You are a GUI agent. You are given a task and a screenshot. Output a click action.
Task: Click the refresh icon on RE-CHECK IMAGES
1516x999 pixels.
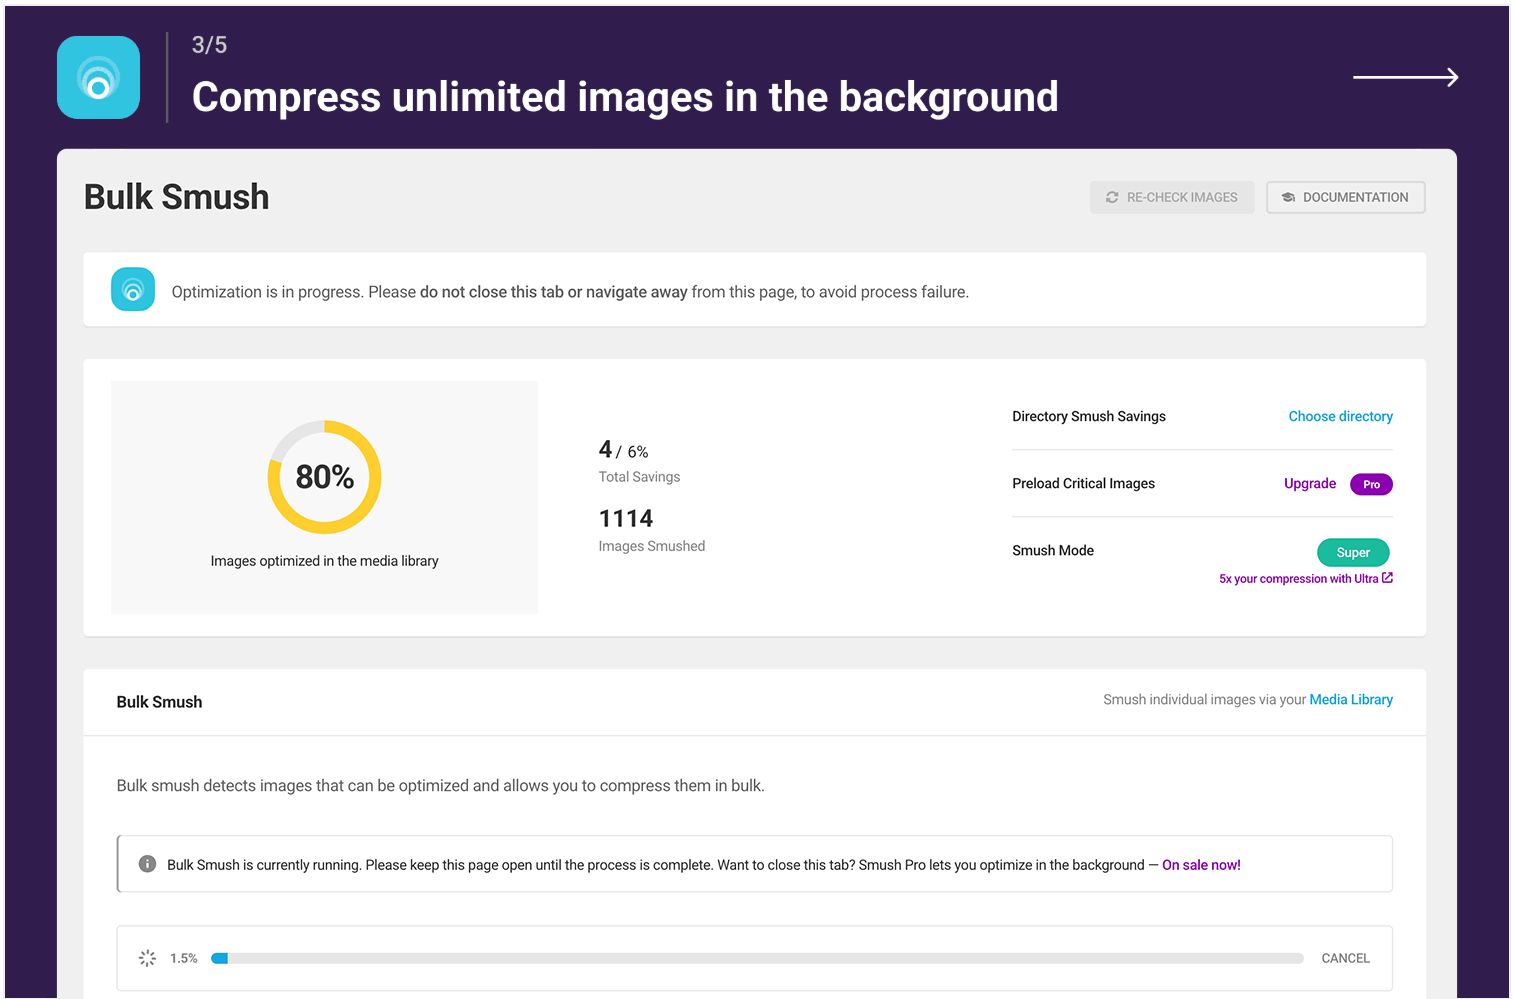tap(1112, 197)
